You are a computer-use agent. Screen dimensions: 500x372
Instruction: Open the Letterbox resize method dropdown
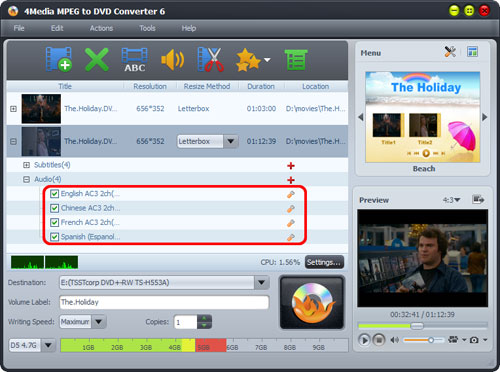230,141
